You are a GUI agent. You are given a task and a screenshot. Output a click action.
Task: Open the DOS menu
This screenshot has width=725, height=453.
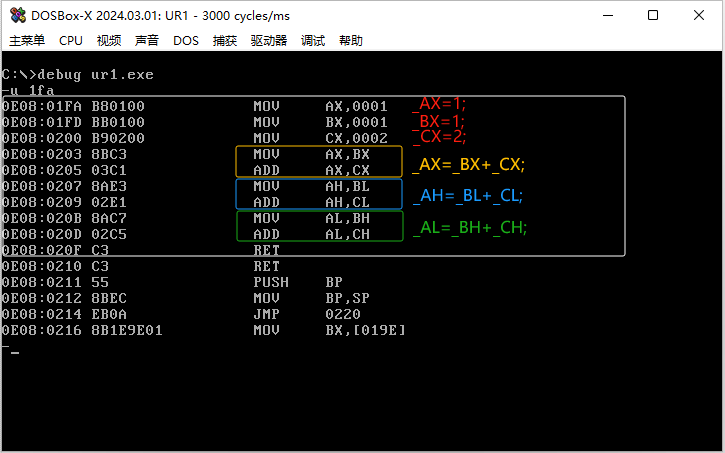186,41
